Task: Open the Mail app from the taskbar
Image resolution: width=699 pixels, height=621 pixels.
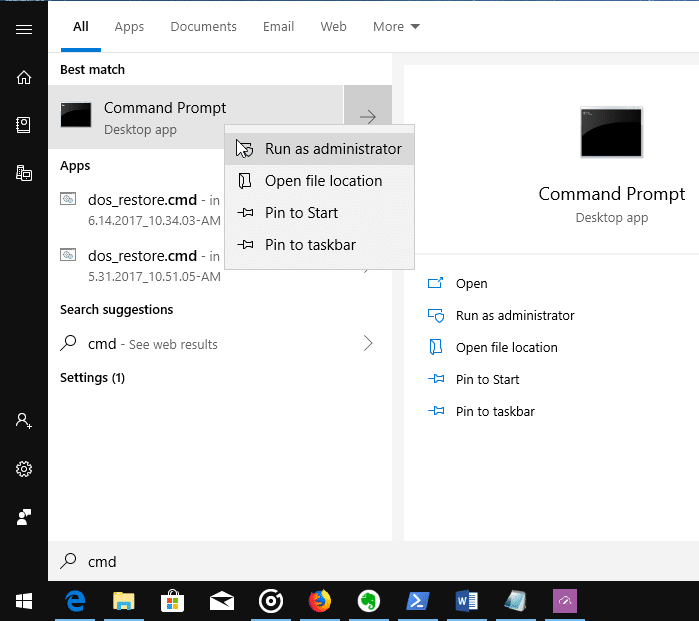Action: click(222, 601)
